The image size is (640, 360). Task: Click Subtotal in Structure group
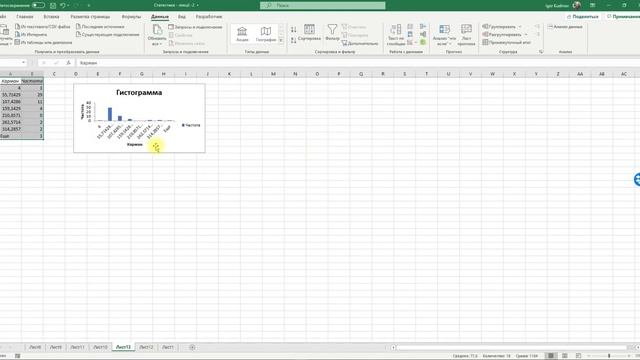coord(507,42)
